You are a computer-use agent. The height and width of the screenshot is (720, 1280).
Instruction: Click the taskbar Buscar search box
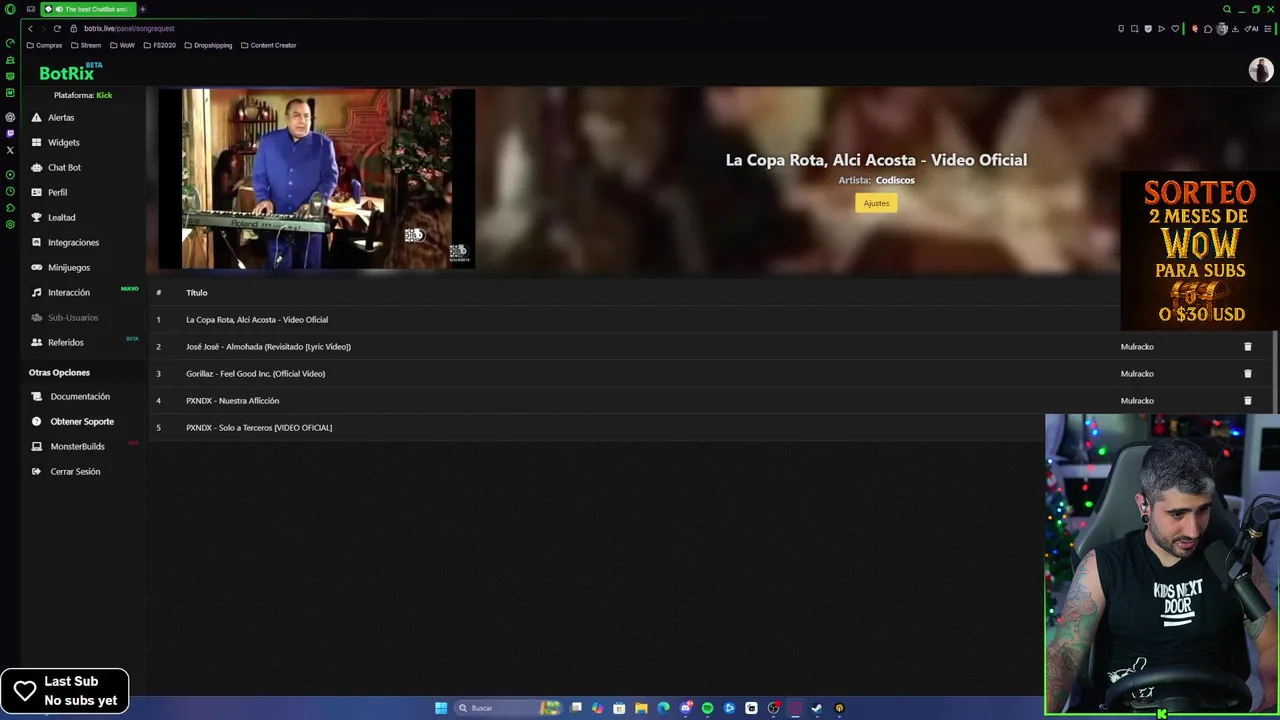point(506,708)
